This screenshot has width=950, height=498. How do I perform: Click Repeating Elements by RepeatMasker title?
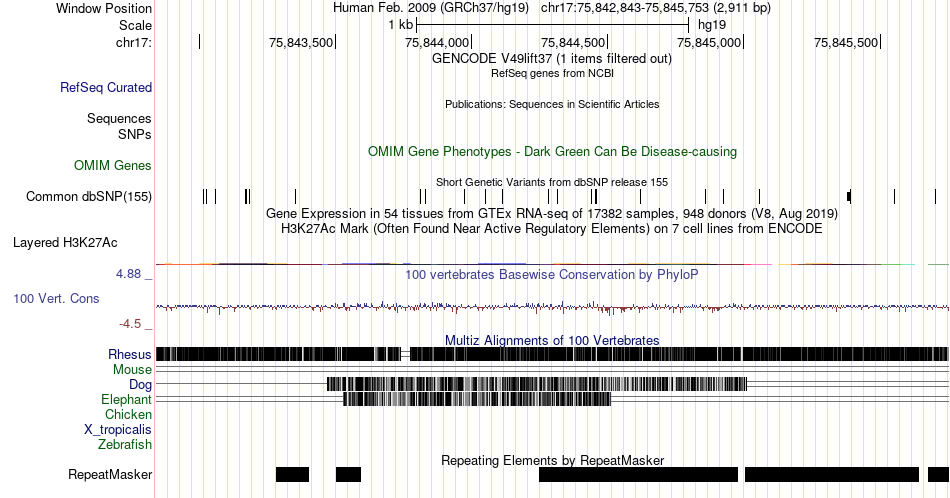point(552,460)
